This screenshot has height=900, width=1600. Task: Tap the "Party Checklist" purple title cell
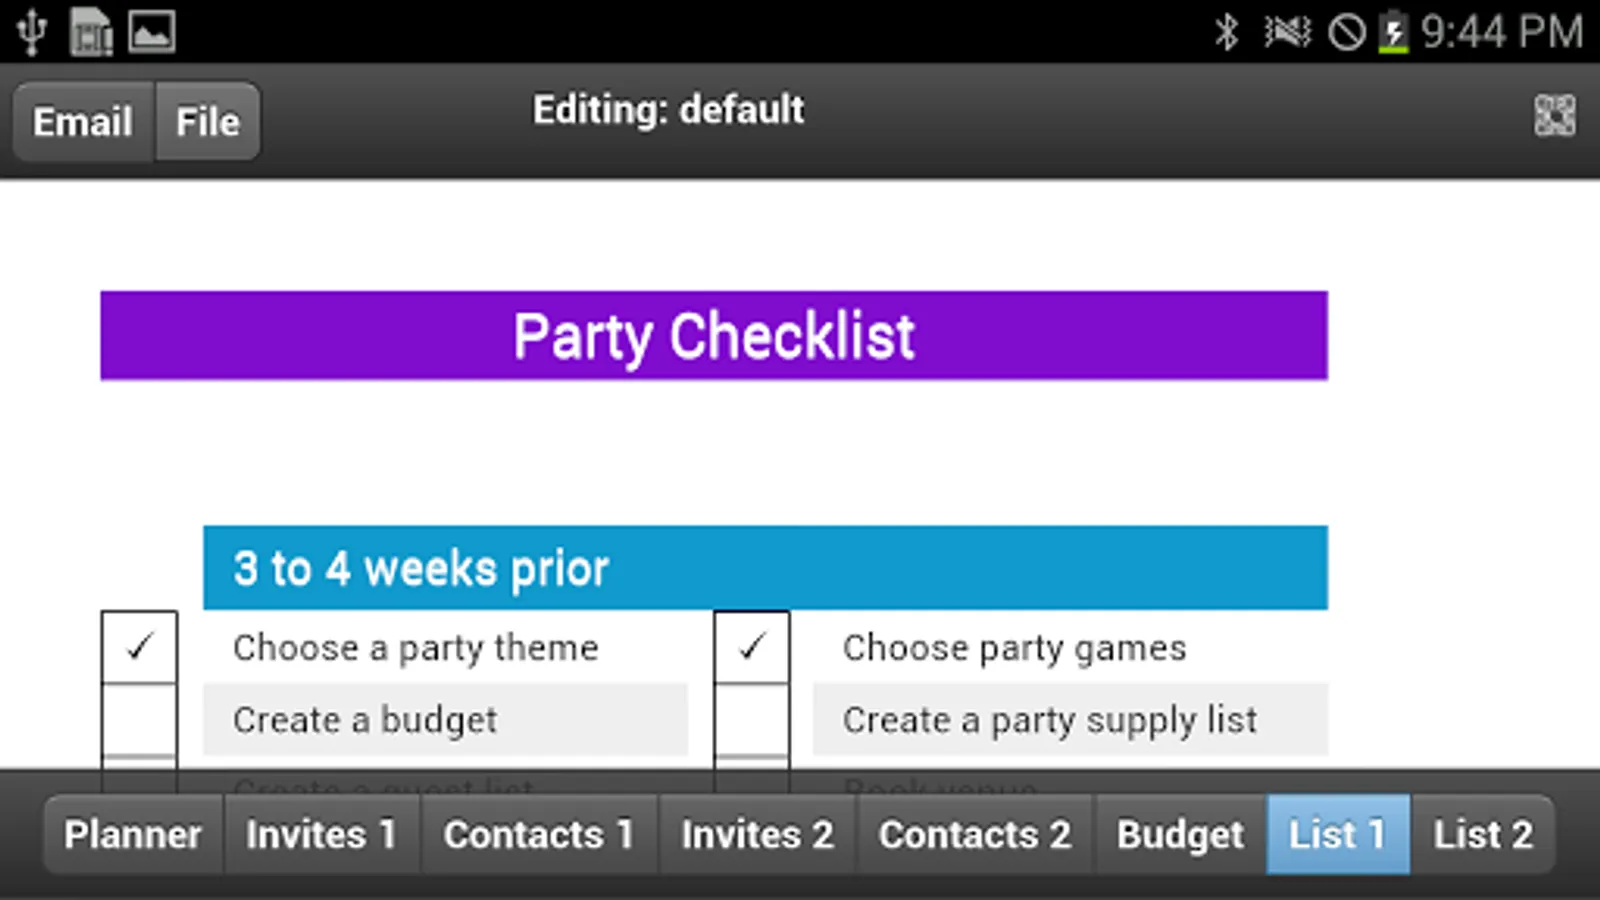tap(714, 336)
